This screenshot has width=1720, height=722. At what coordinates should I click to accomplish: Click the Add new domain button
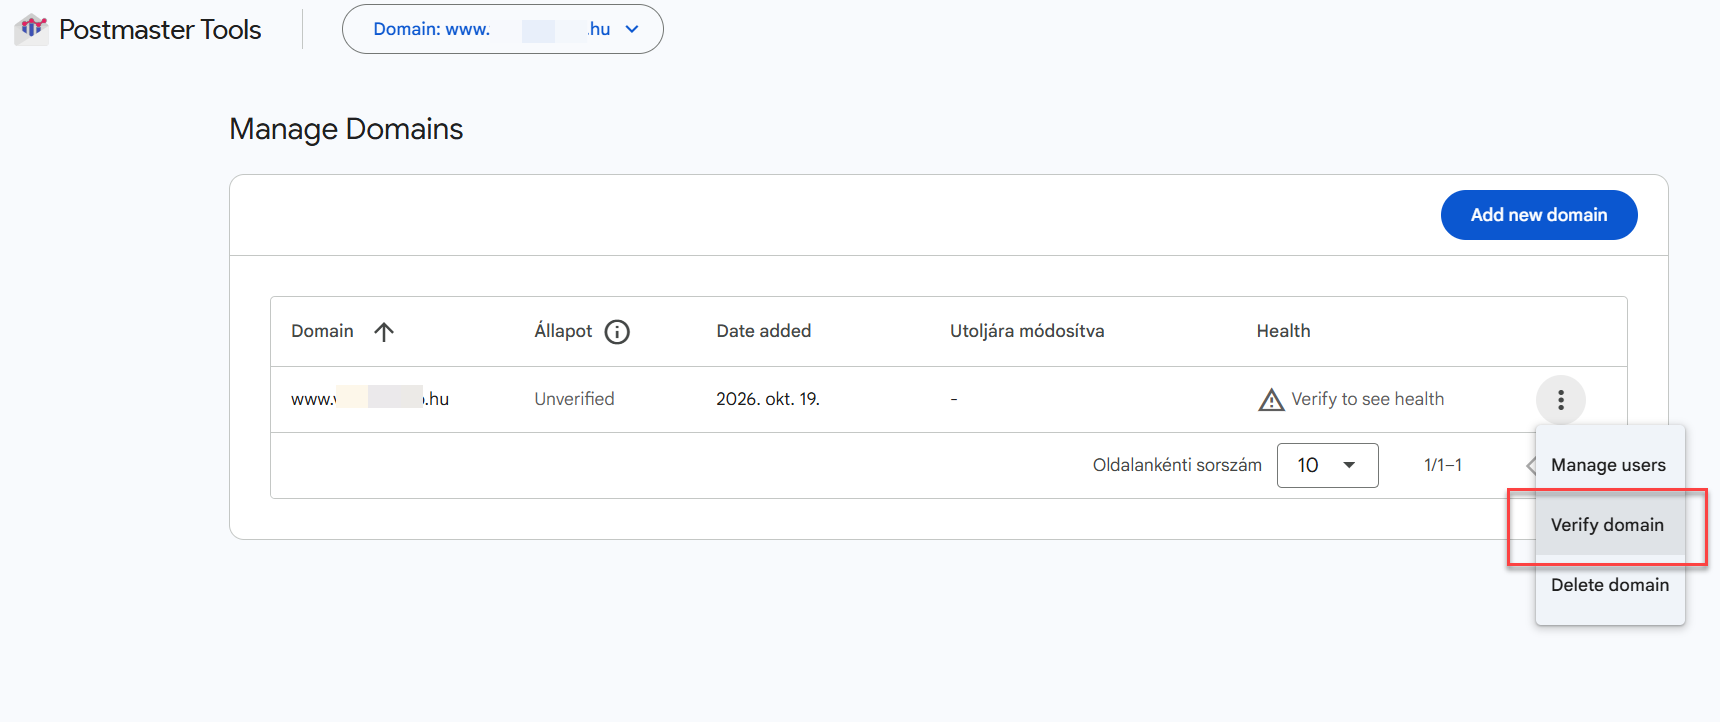coord(1538,215)
